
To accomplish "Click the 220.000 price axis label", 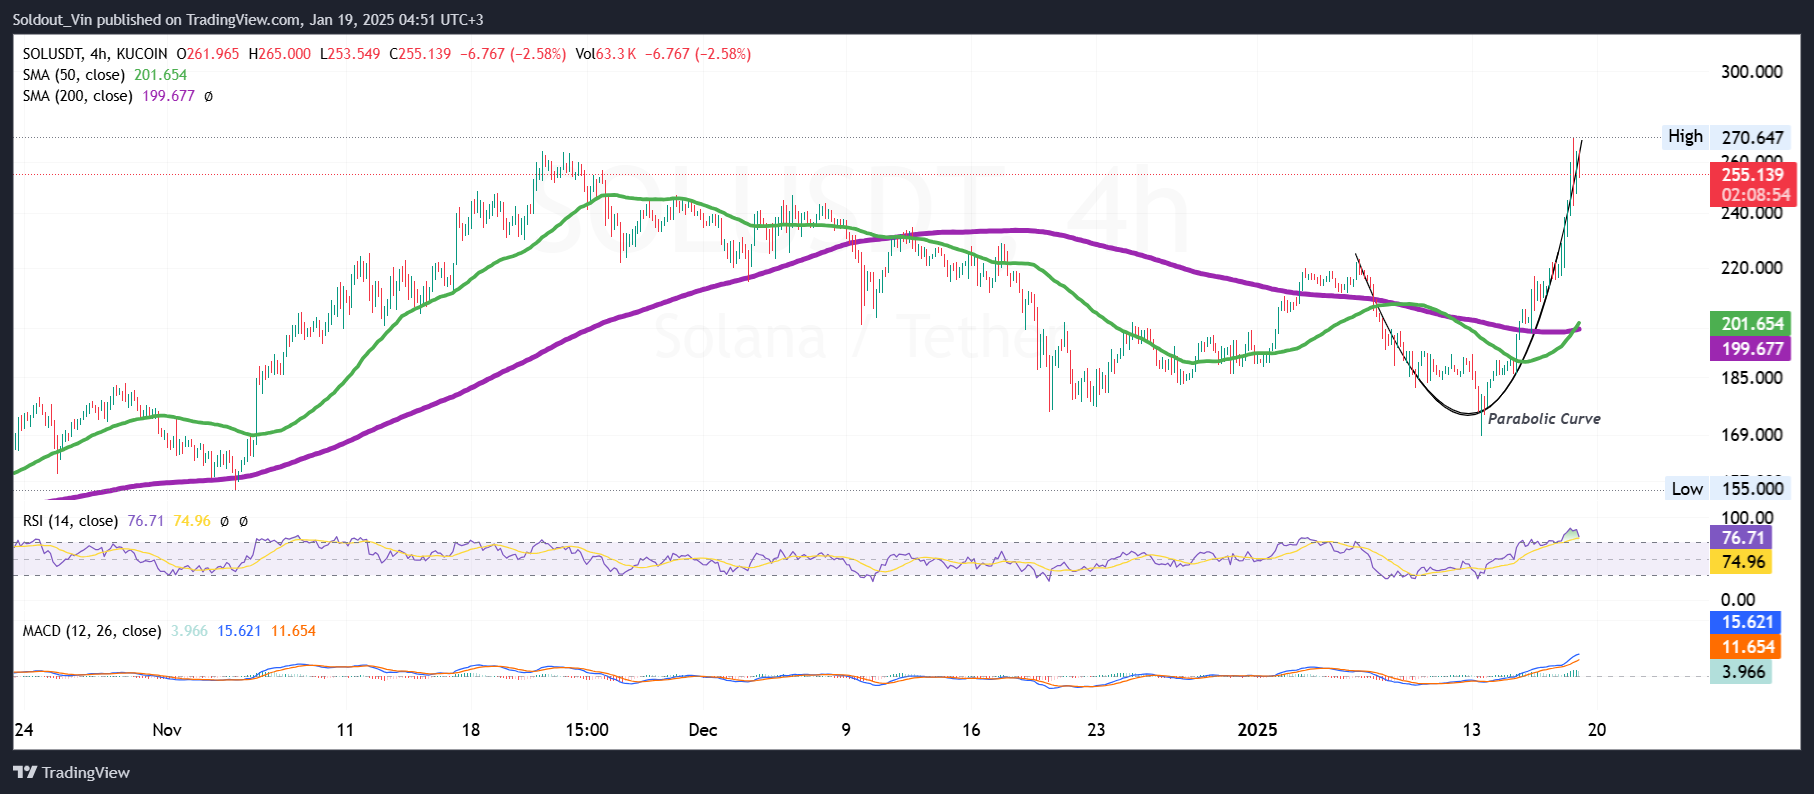I will [1751, 268].
